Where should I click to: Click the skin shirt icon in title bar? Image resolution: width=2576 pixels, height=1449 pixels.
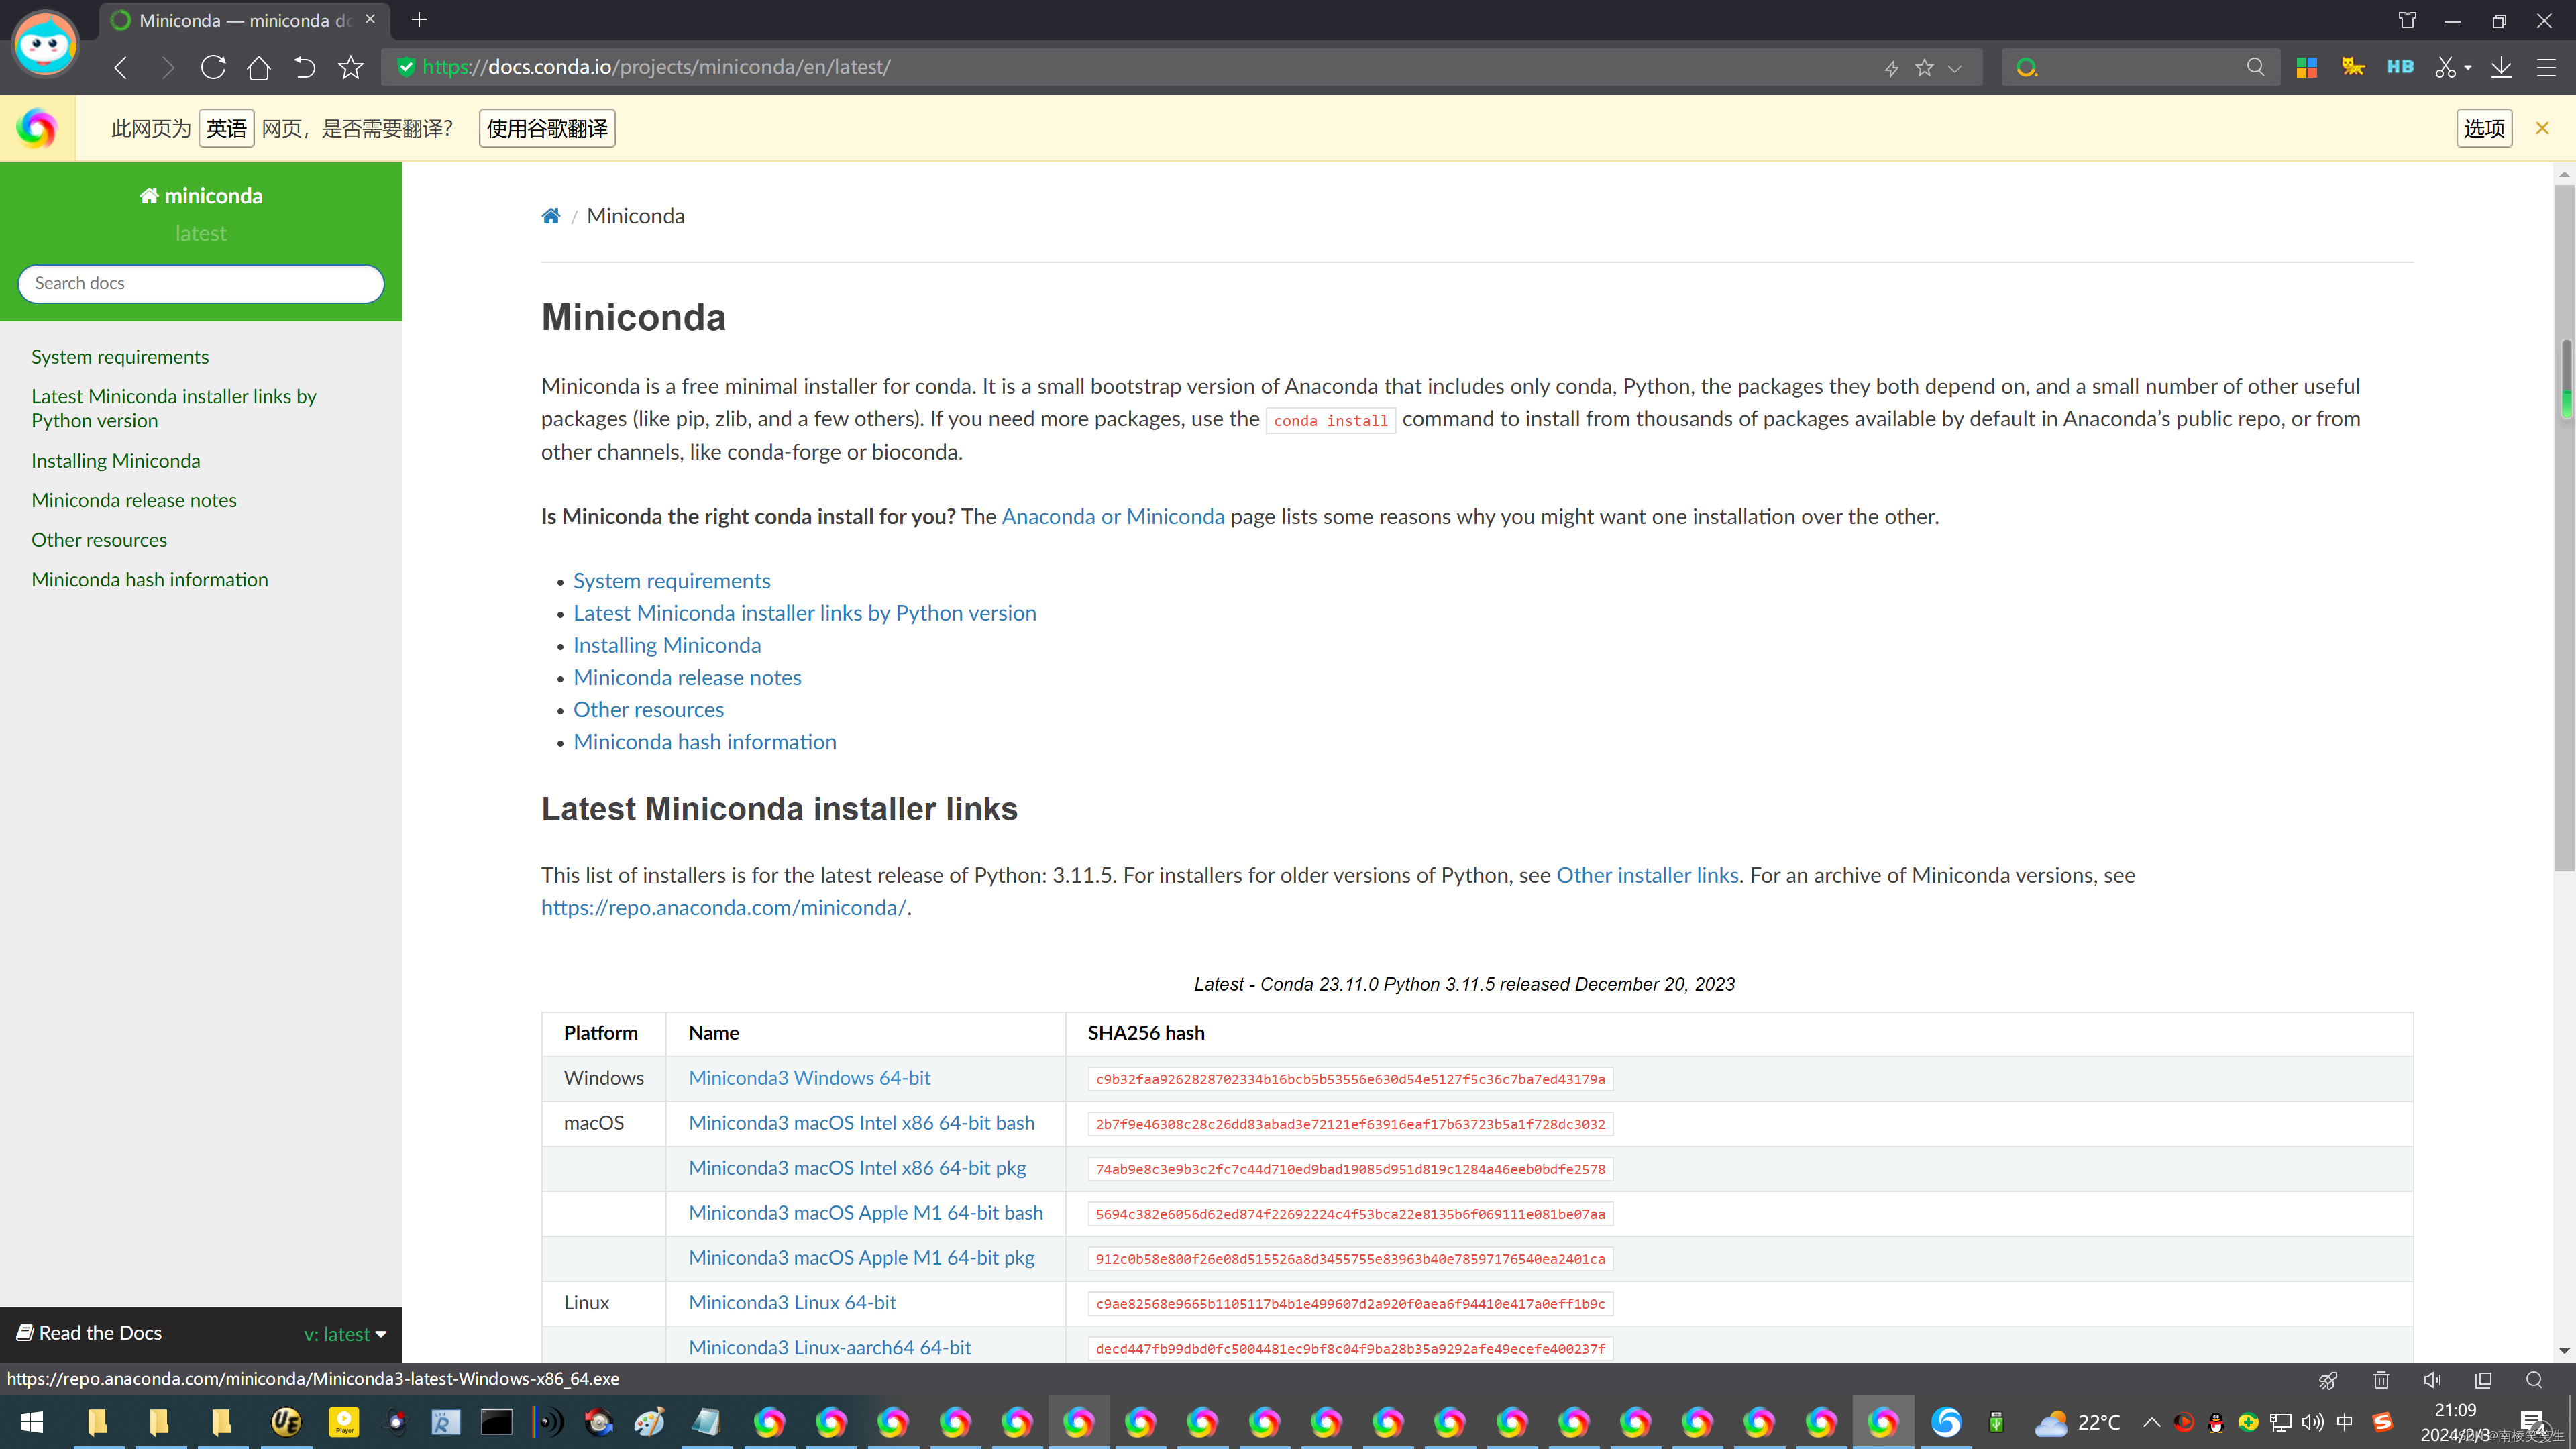2407,20
